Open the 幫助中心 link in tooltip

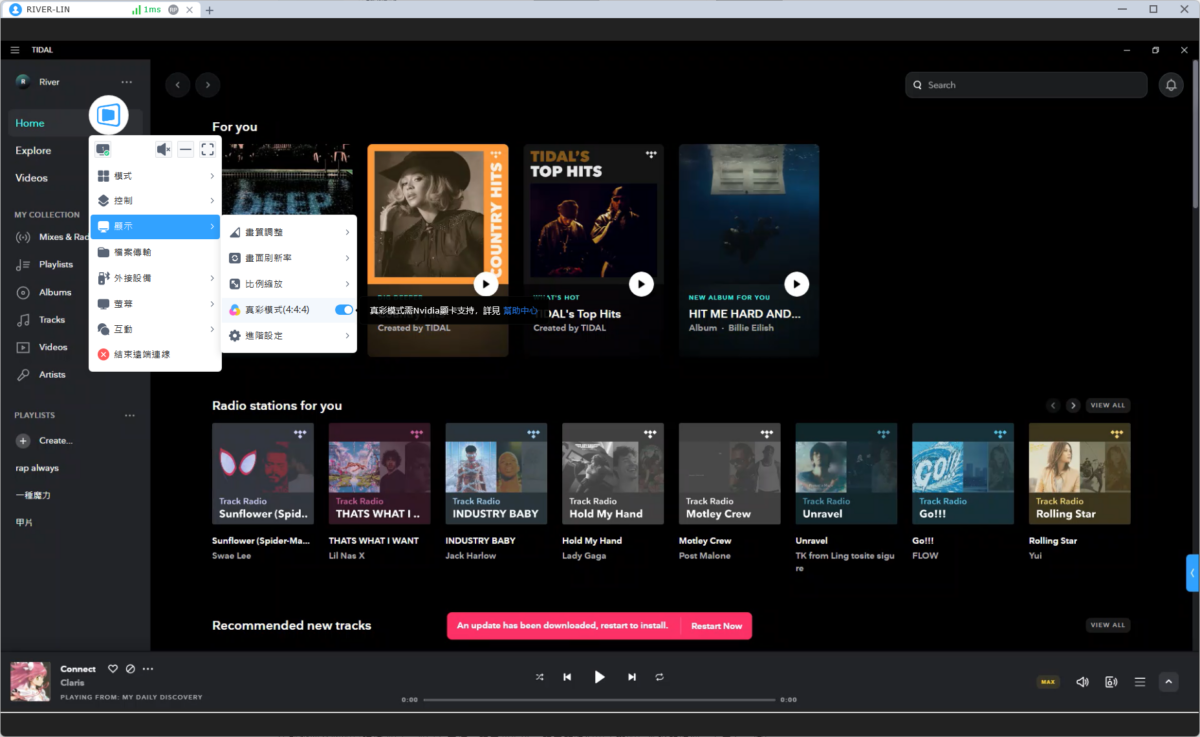coord(520,311)
